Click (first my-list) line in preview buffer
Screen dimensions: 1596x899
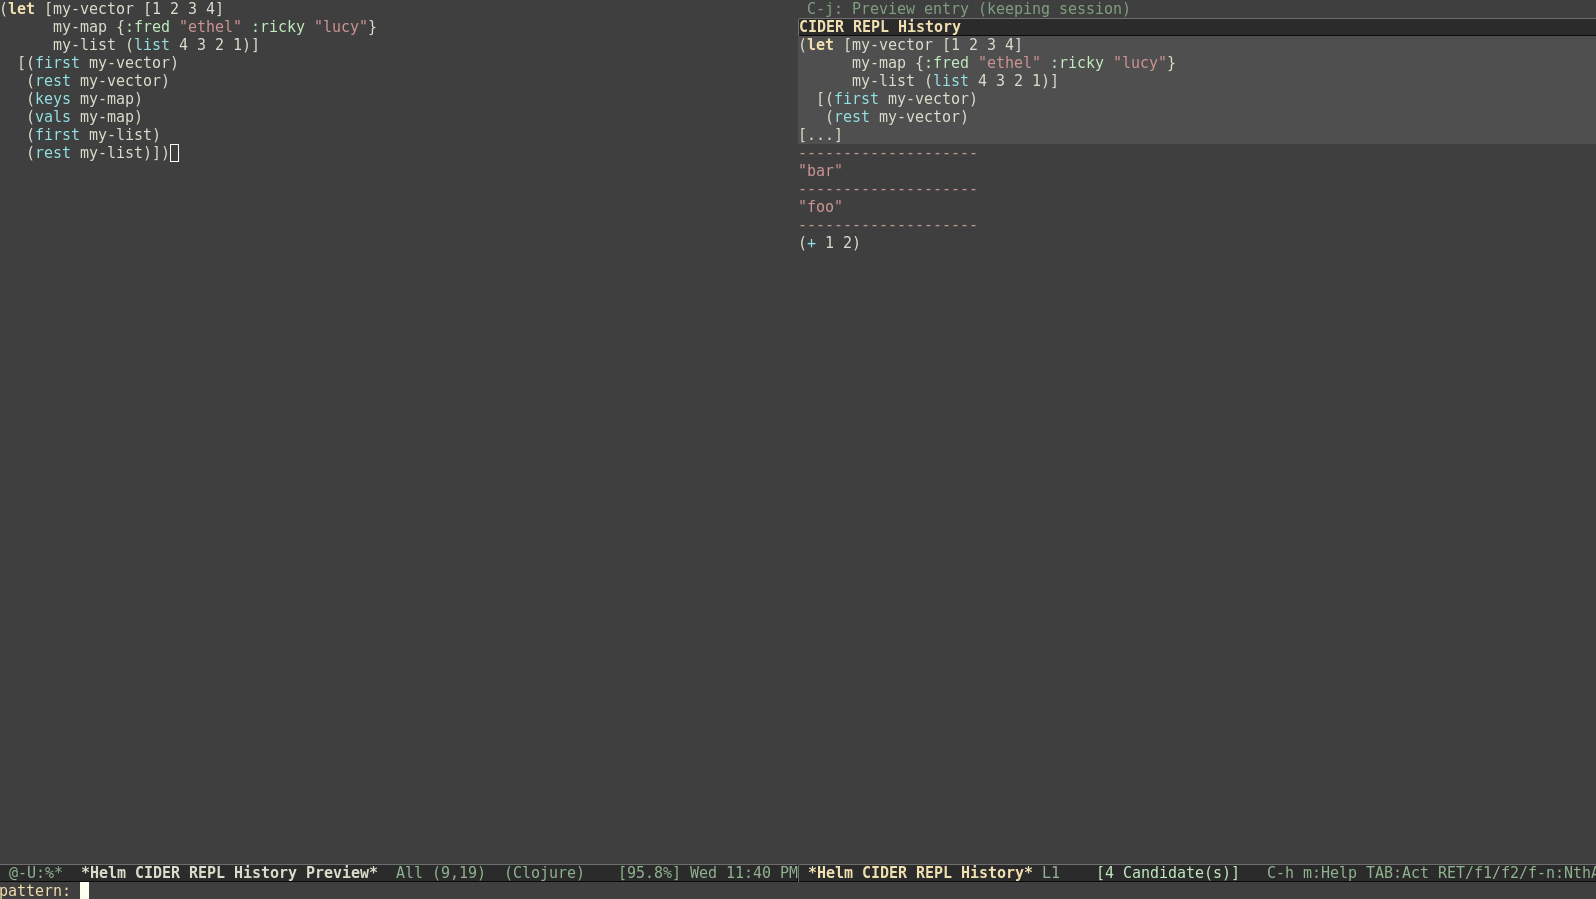(94, 135)
